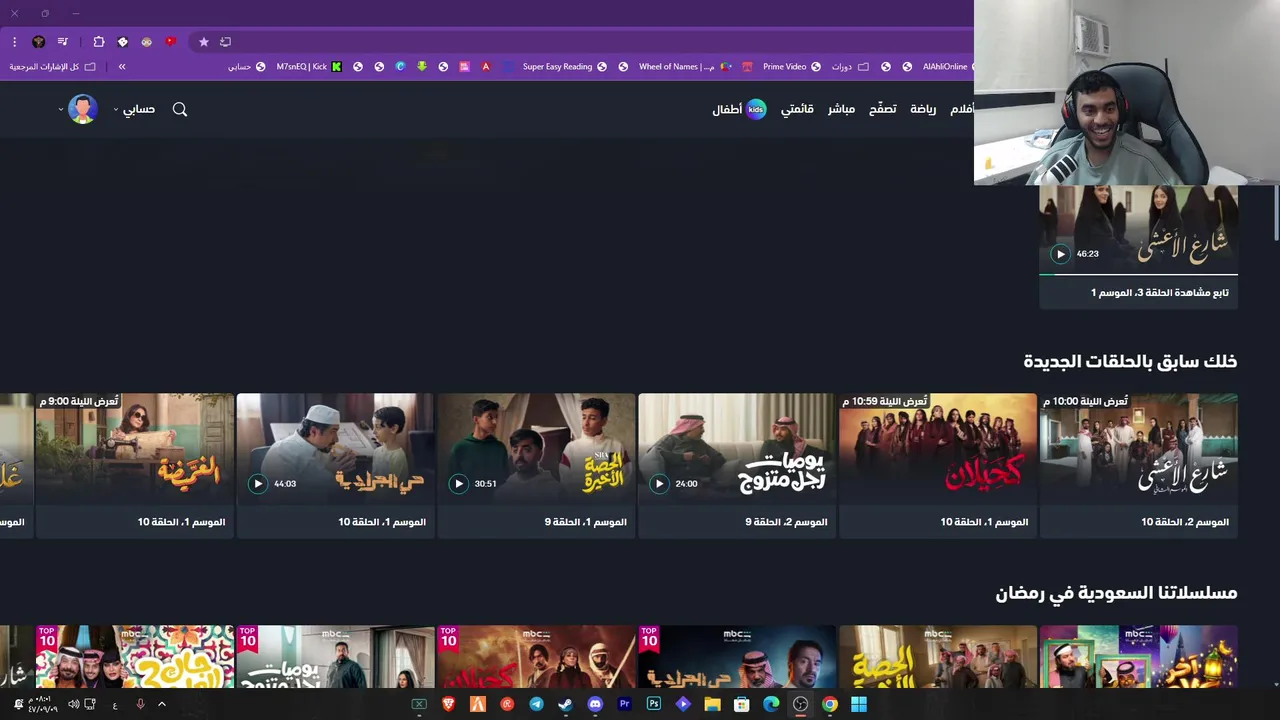Open the حسابي account dropdown in header
The image size is (1280, 720).
(134, 109)
